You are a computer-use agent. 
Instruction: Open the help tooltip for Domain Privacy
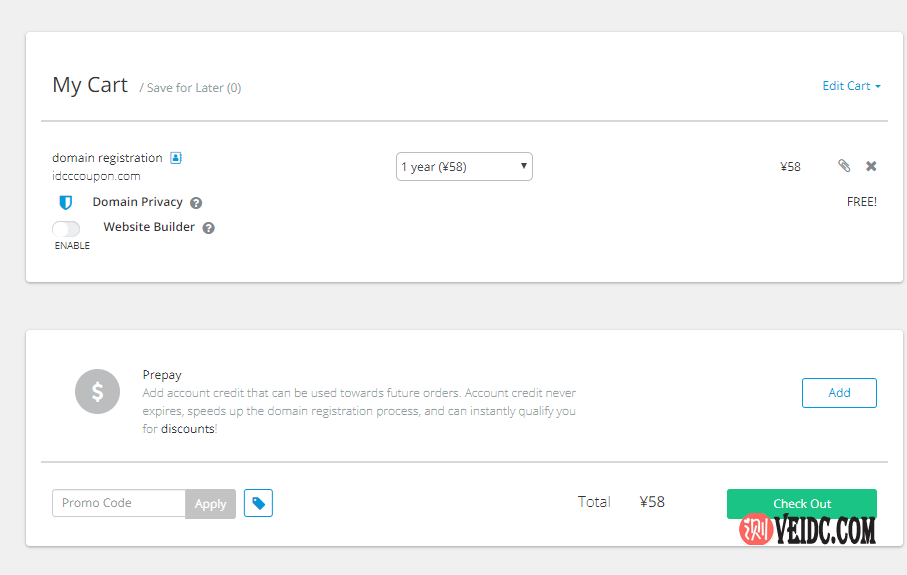click(x=196, y=203)
